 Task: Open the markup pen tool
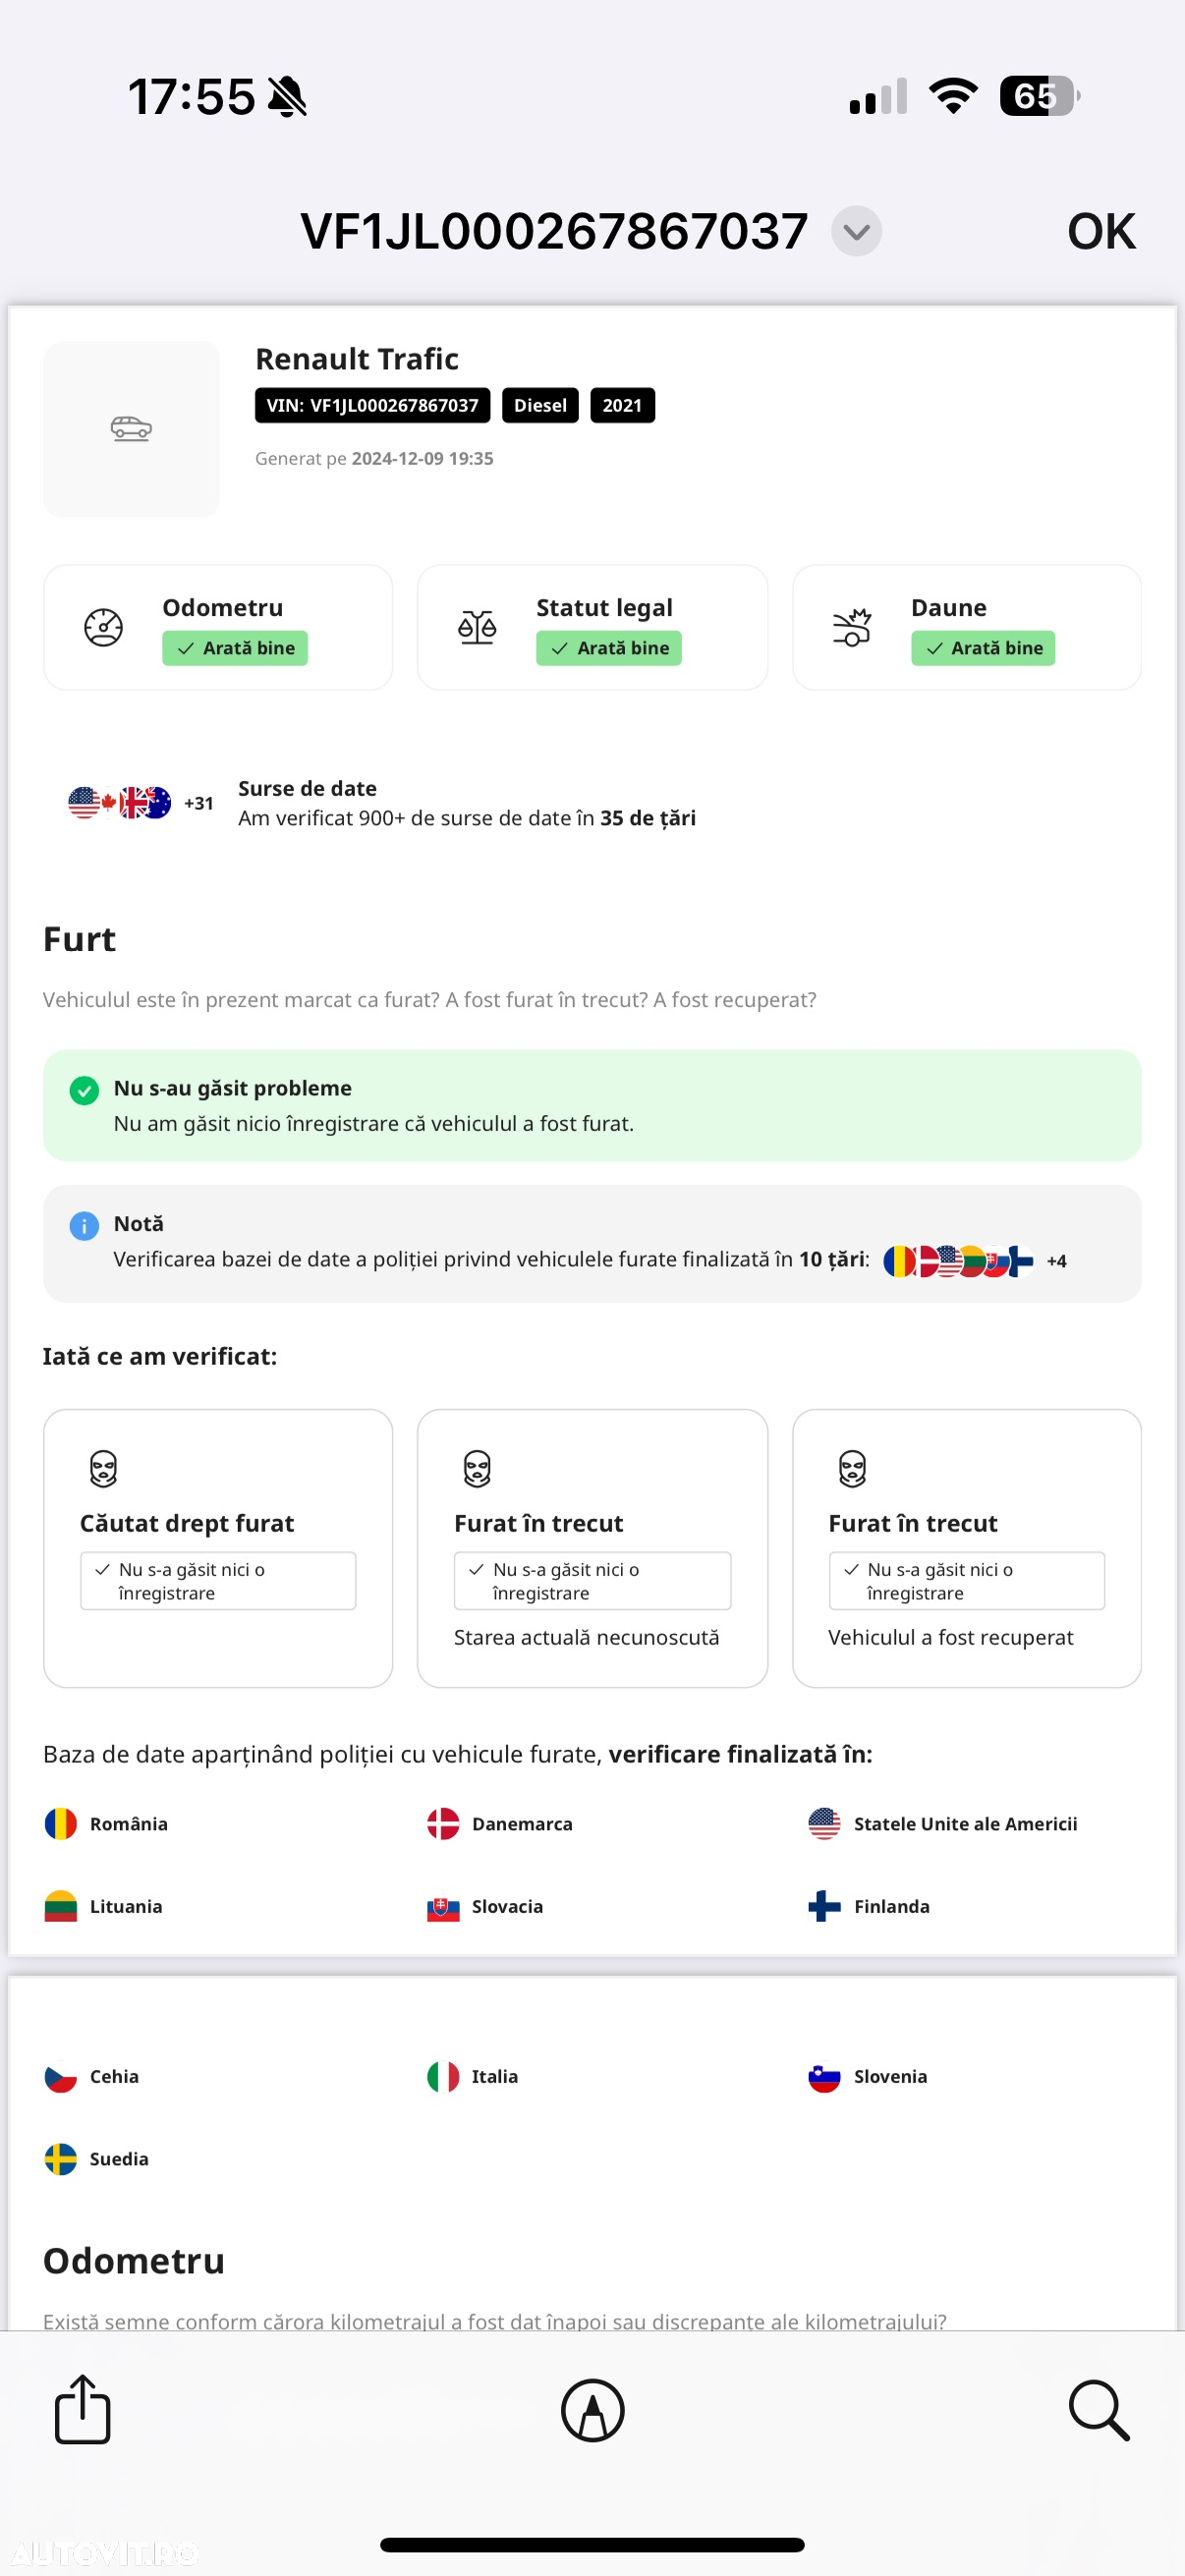[x=592, y=2410]
